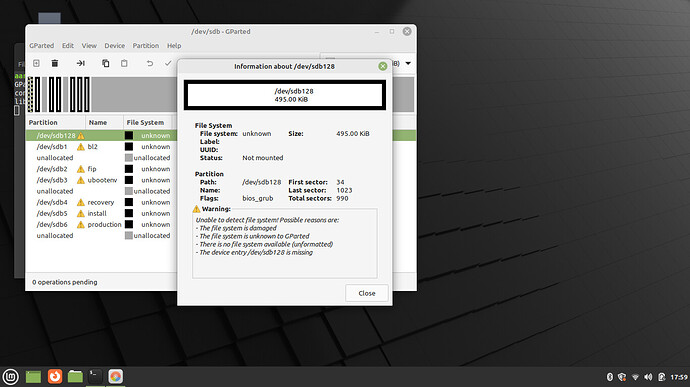Screen dimensions: 690x387
Task: Open the Wi-Fi network tray icon
Action: click(635, 377)
